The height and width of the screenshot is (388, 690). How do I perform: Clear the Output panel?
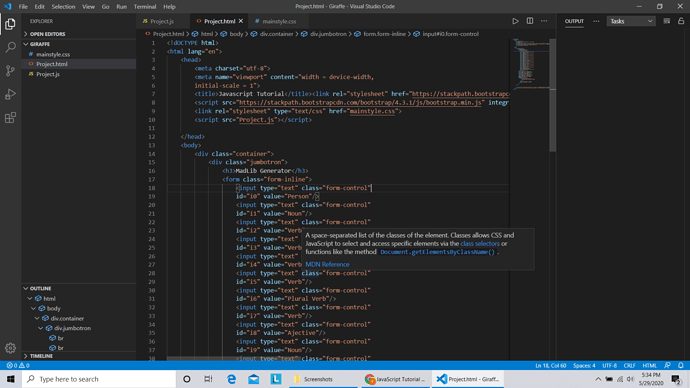click(x=667, y=21)
